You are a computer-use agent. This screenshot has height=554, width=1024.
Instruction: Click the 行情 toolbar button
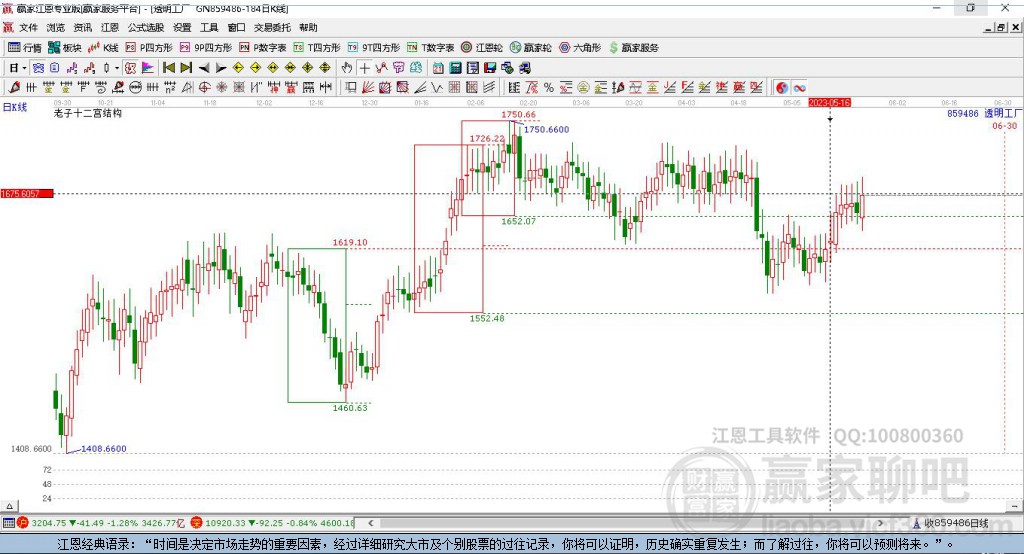point(25,48)
